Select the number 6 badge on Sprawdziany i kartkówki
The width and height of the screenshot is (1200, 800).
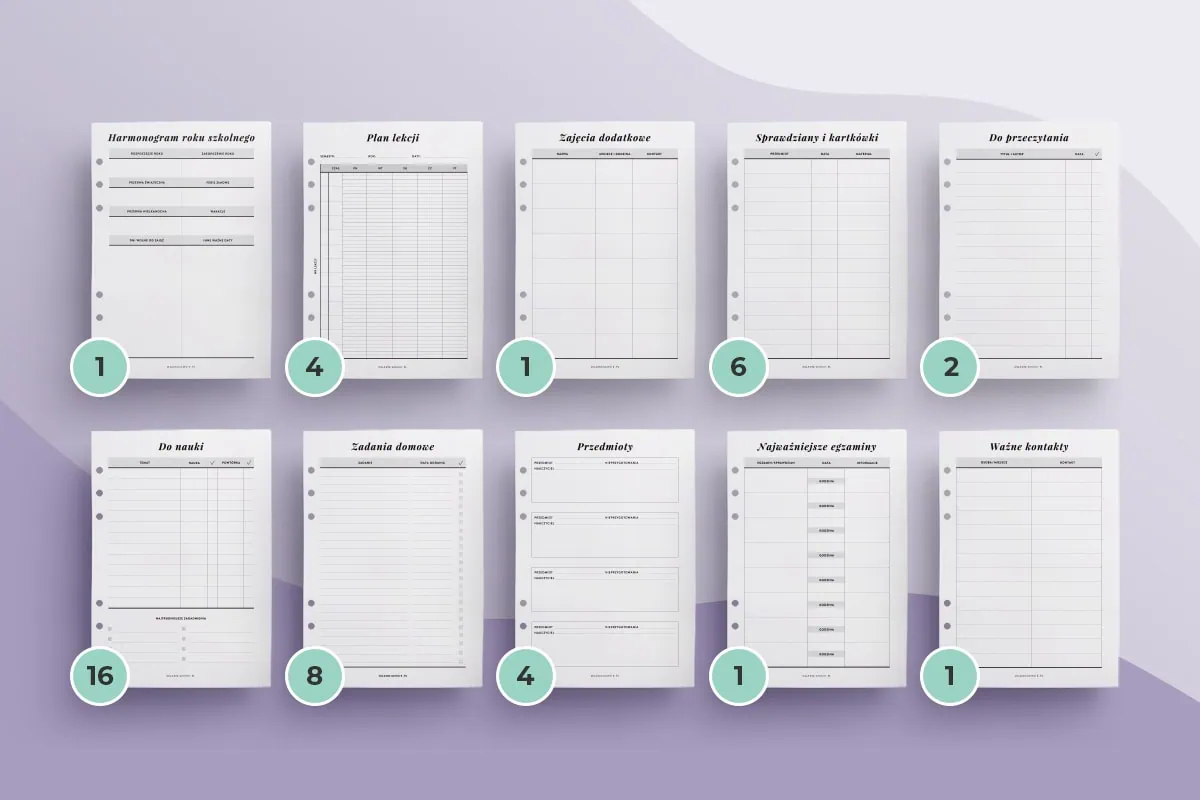(738, 366)
